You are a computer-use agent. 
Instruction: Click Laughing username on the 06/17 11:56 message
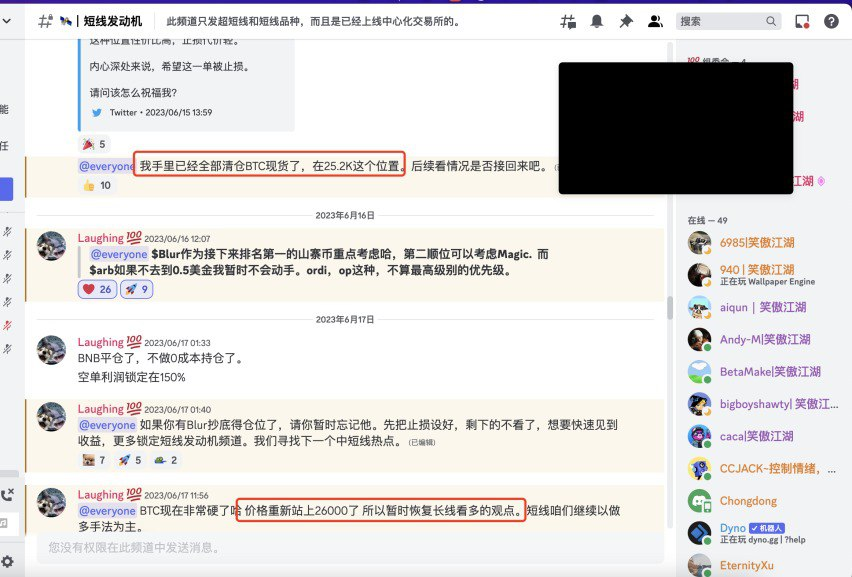[101, 495]
